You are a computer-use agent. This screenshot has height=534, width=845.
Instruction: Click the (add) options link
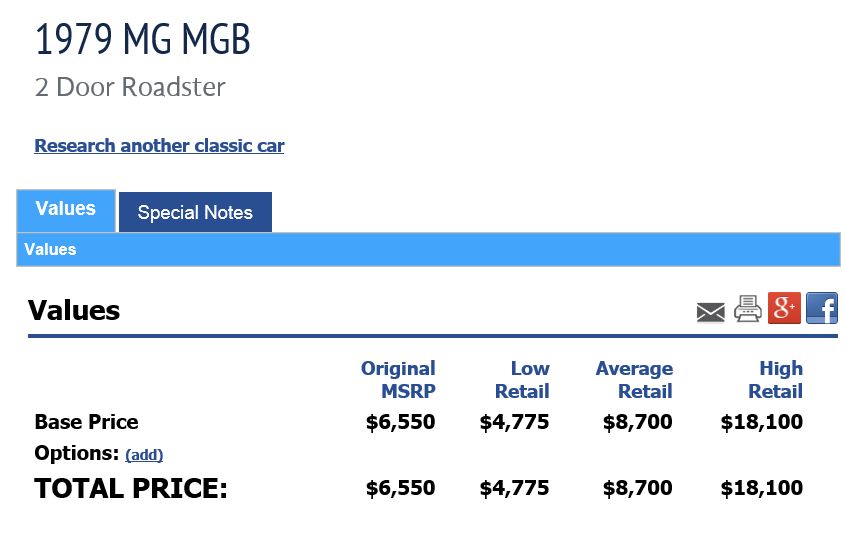pyautogui.click(x=144, y=455)
